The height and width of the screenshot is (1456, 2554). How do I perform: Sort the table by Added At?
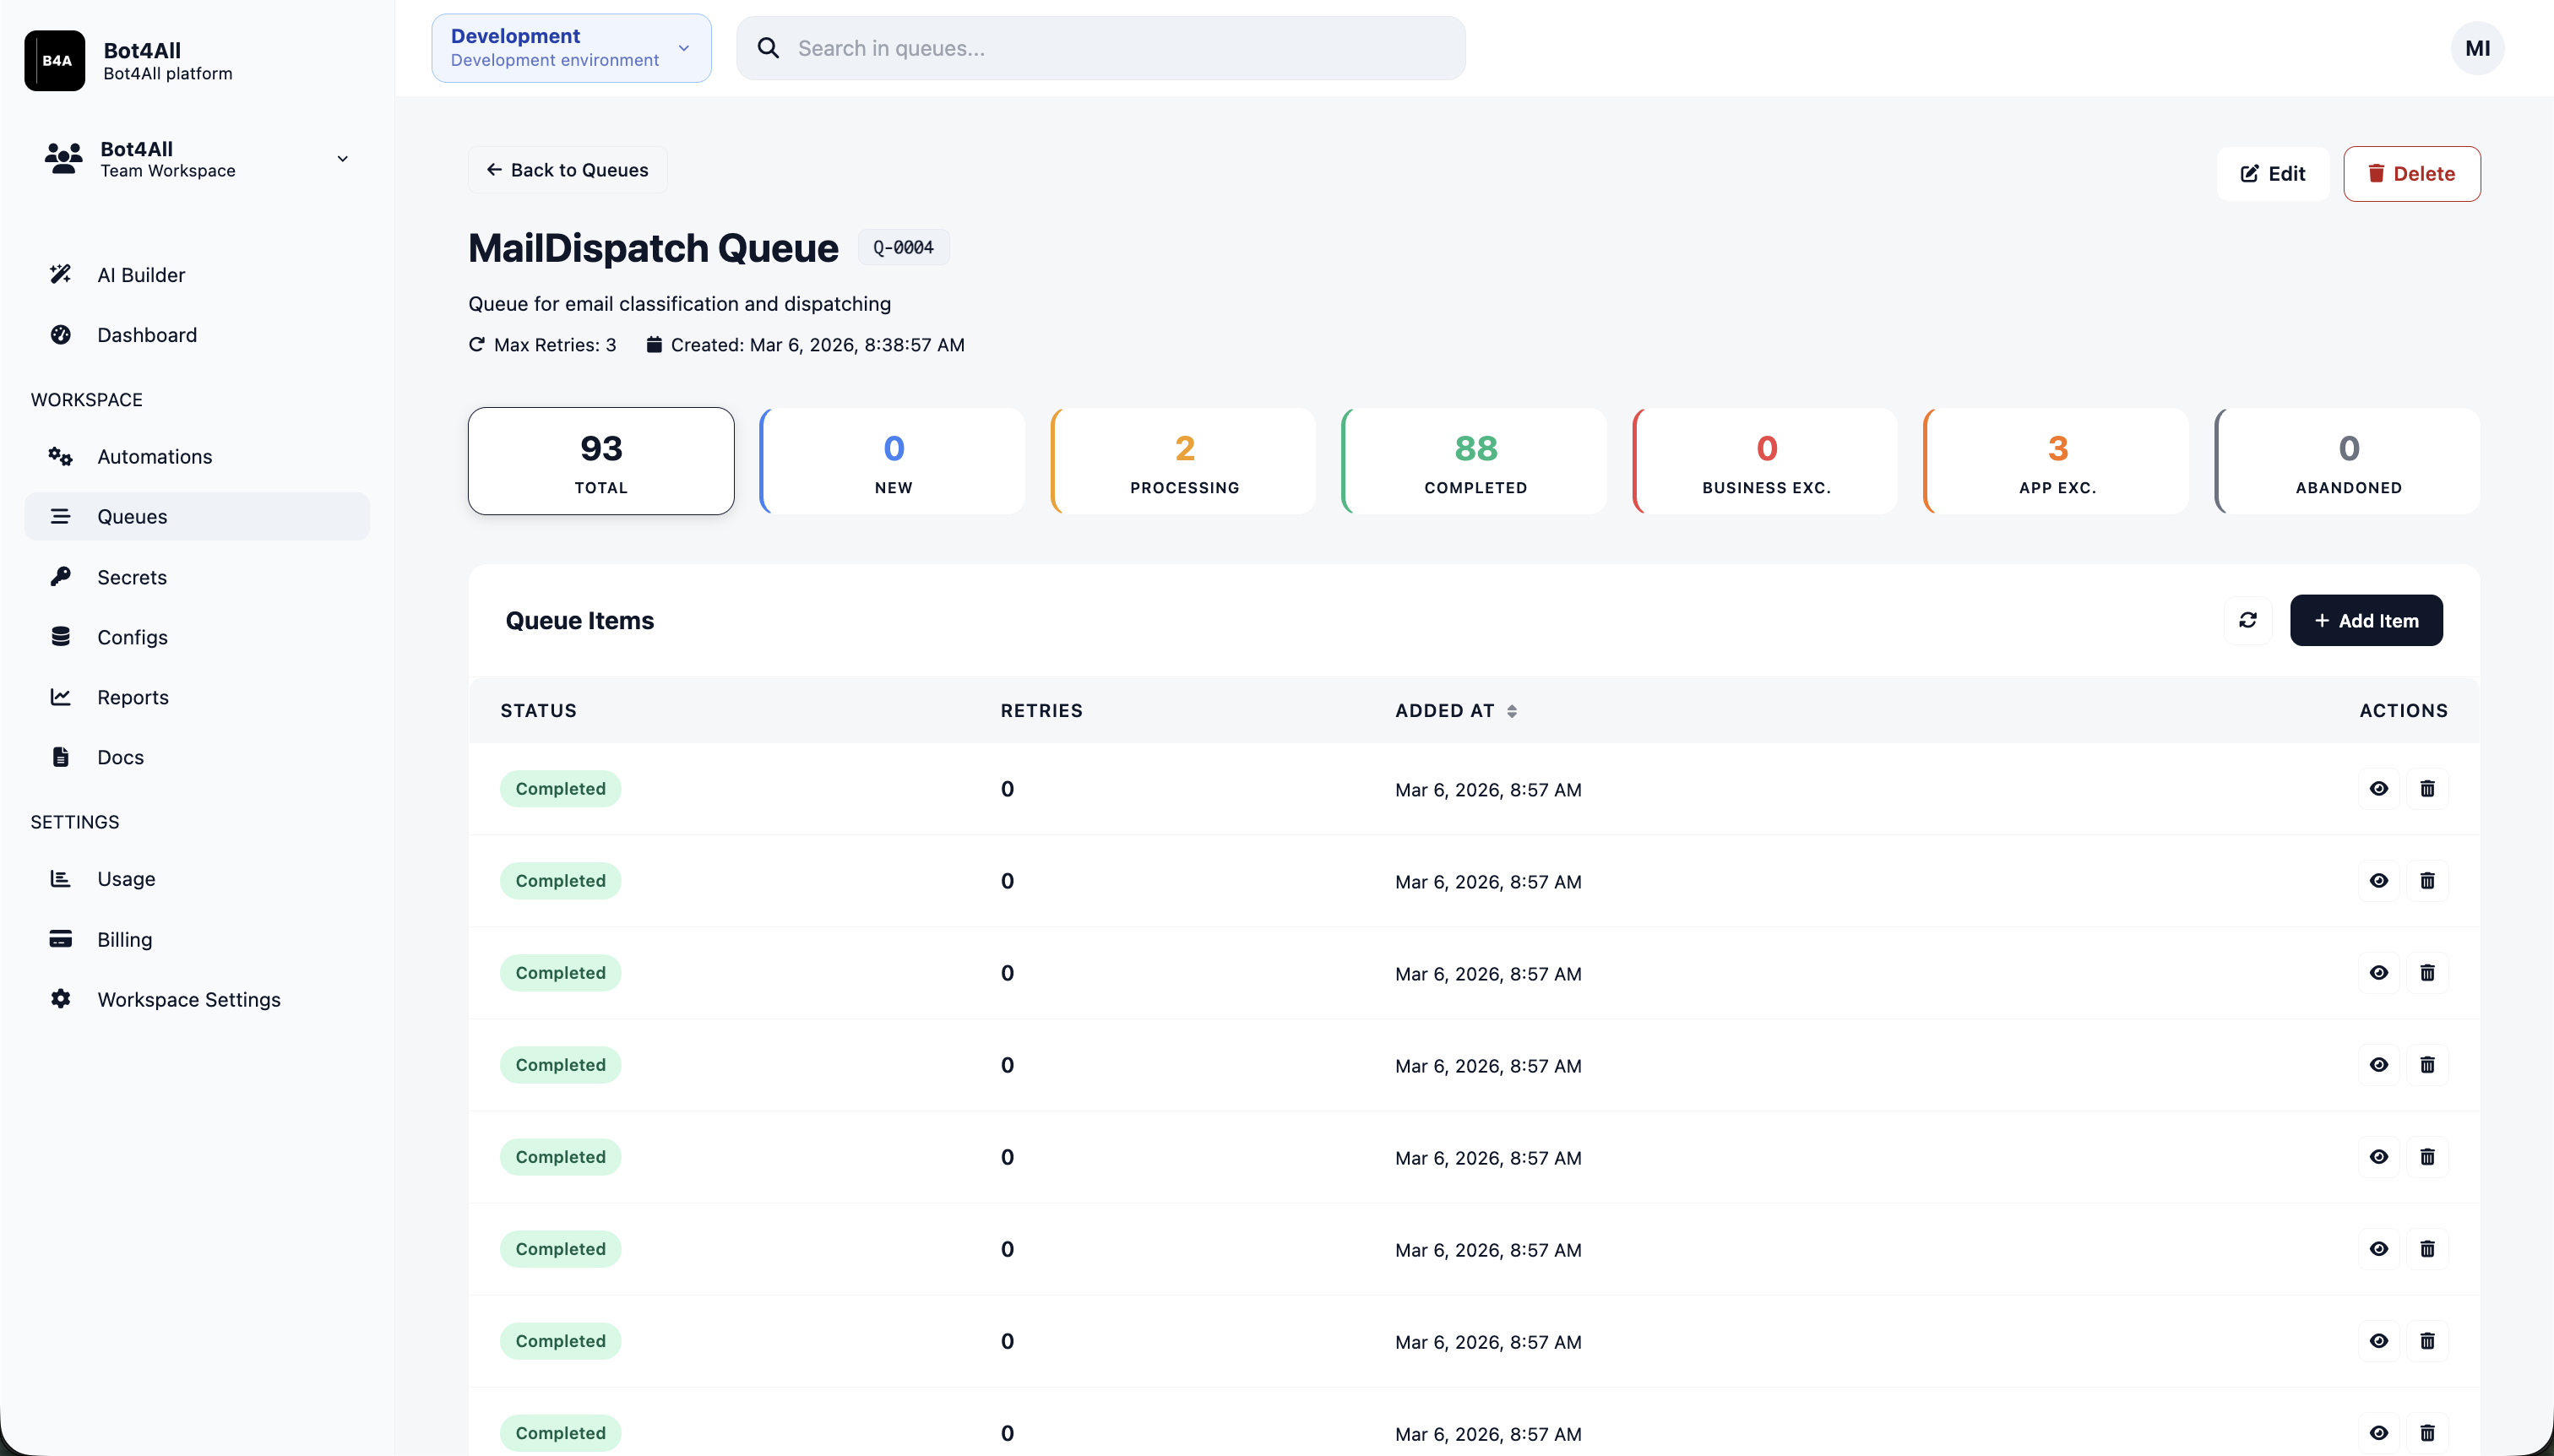click(x=1456, y=710)
